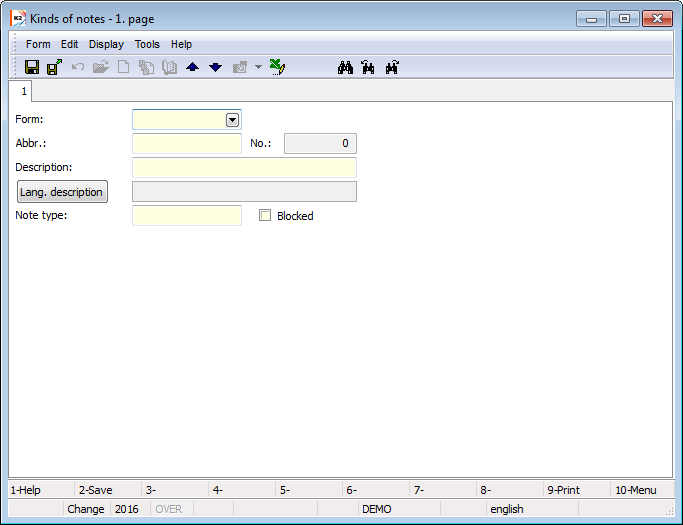Open the Form menu
The width and height of the screenshot is (683, 525).
[x=38, y=44]
